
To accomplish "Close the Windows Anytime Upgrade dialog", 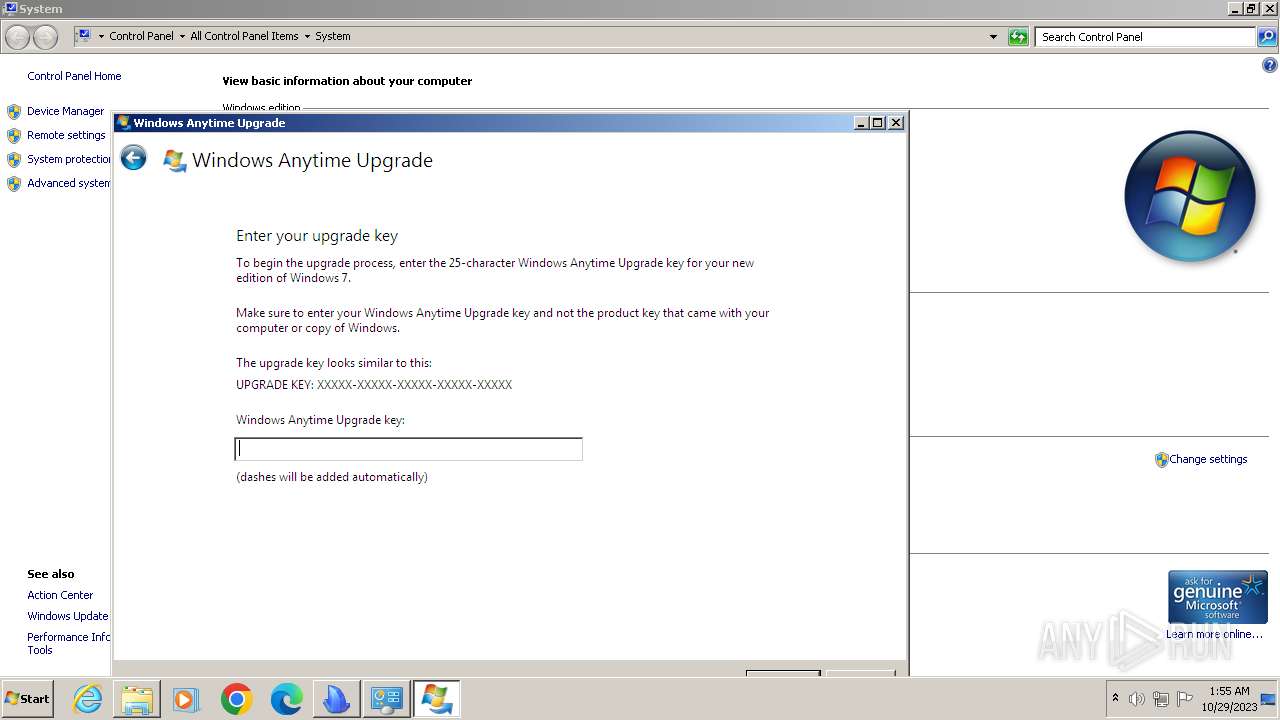I will [896, 123].
